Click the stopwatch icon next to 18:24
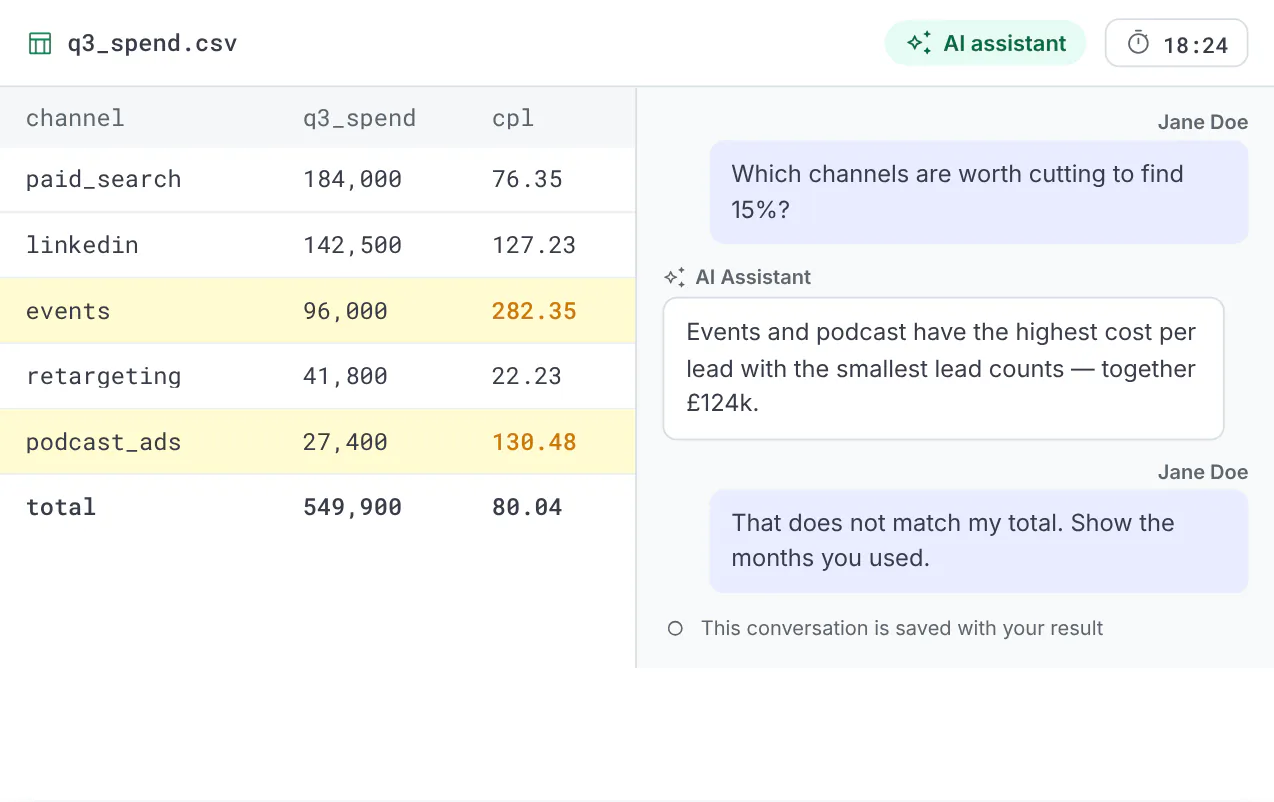Image resolution: width=1274 pixels, height=802 pixels. tap(1138, 43)
